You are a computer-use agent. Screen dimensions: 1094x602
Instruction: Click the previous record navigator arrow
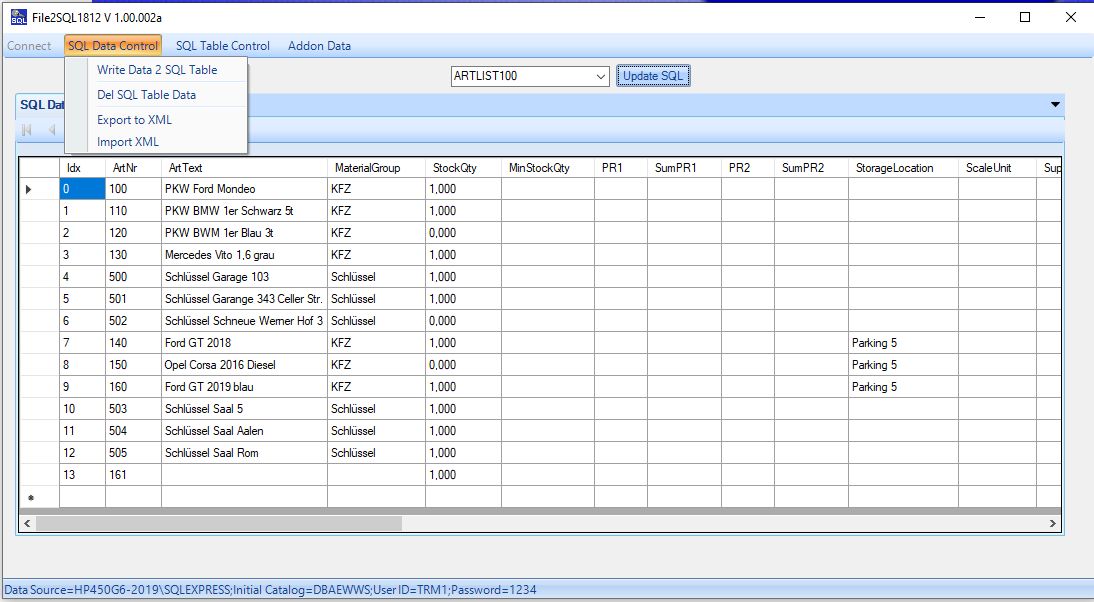(51, 130)
